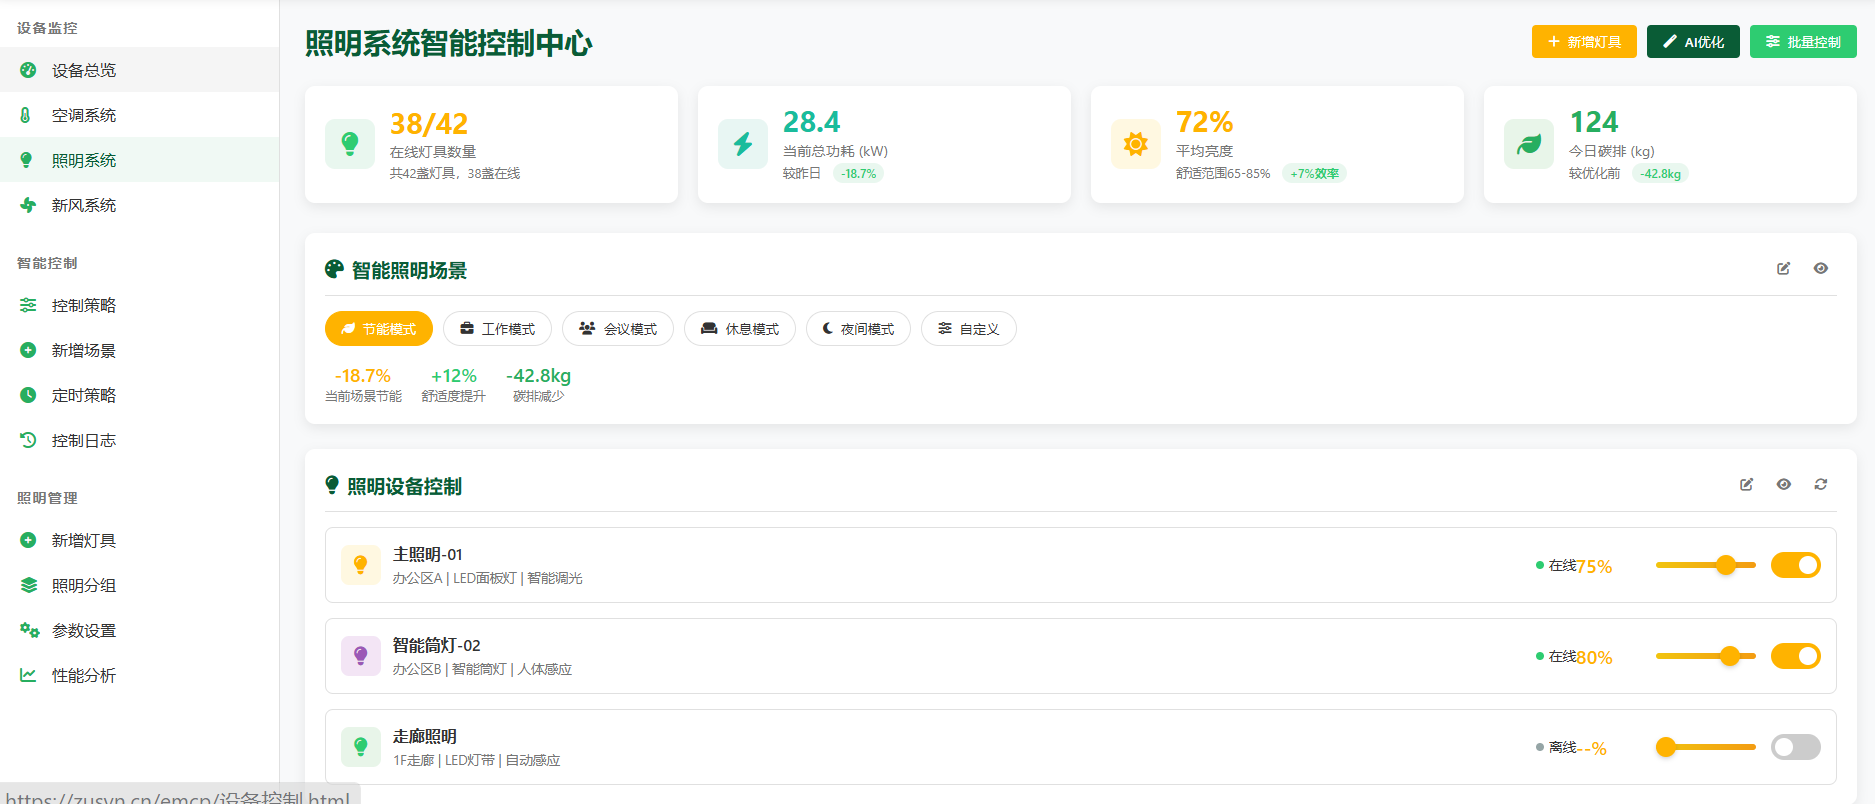Click the 走廊照明 green bulb icon
1875x804 pixels.
[361, 747]
